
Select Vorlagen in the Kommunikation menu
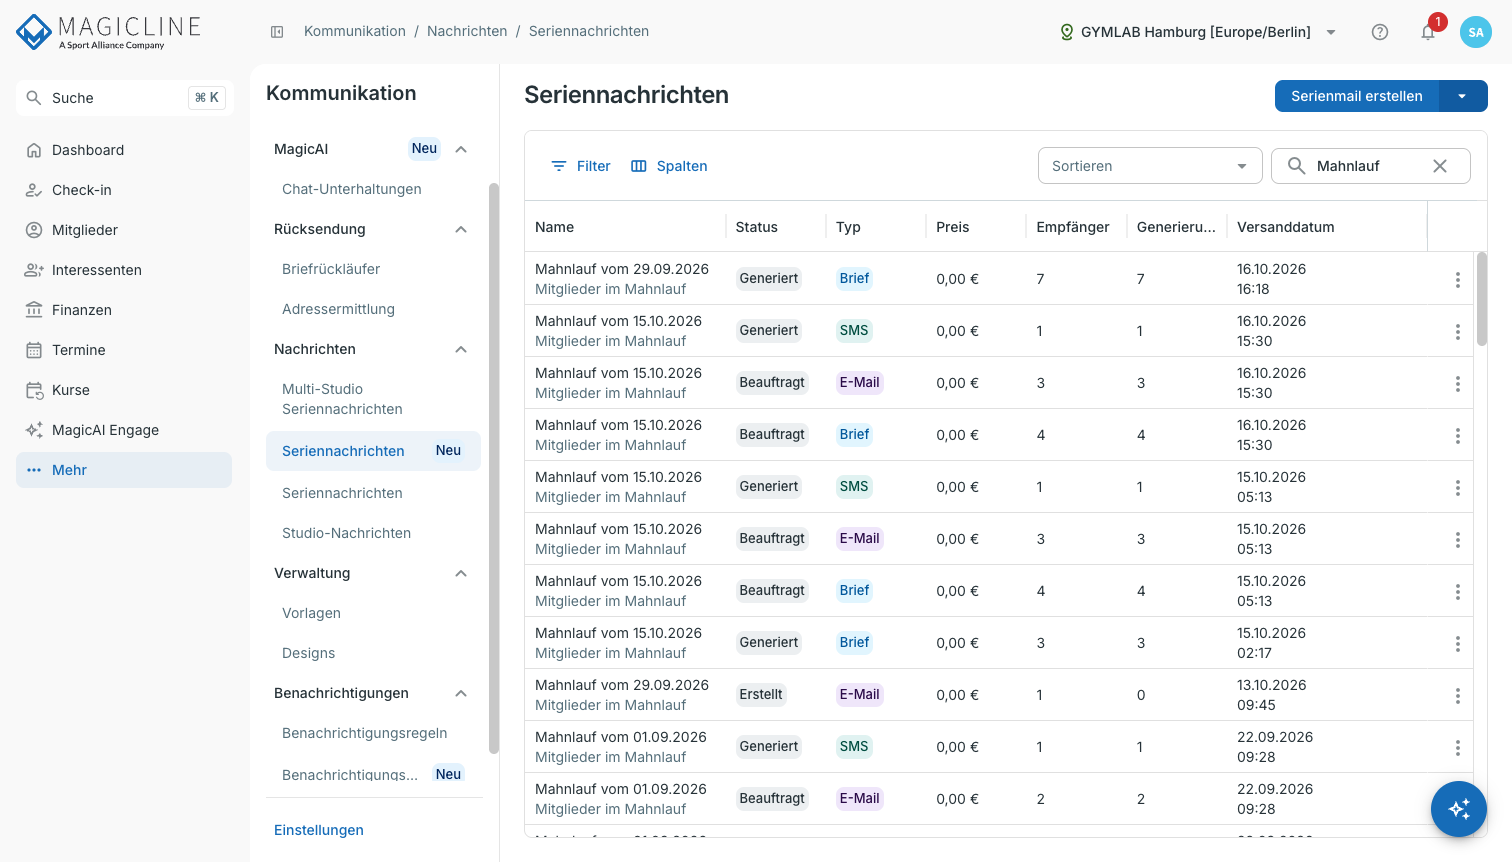pyautogui.click(x=311, y=613)
